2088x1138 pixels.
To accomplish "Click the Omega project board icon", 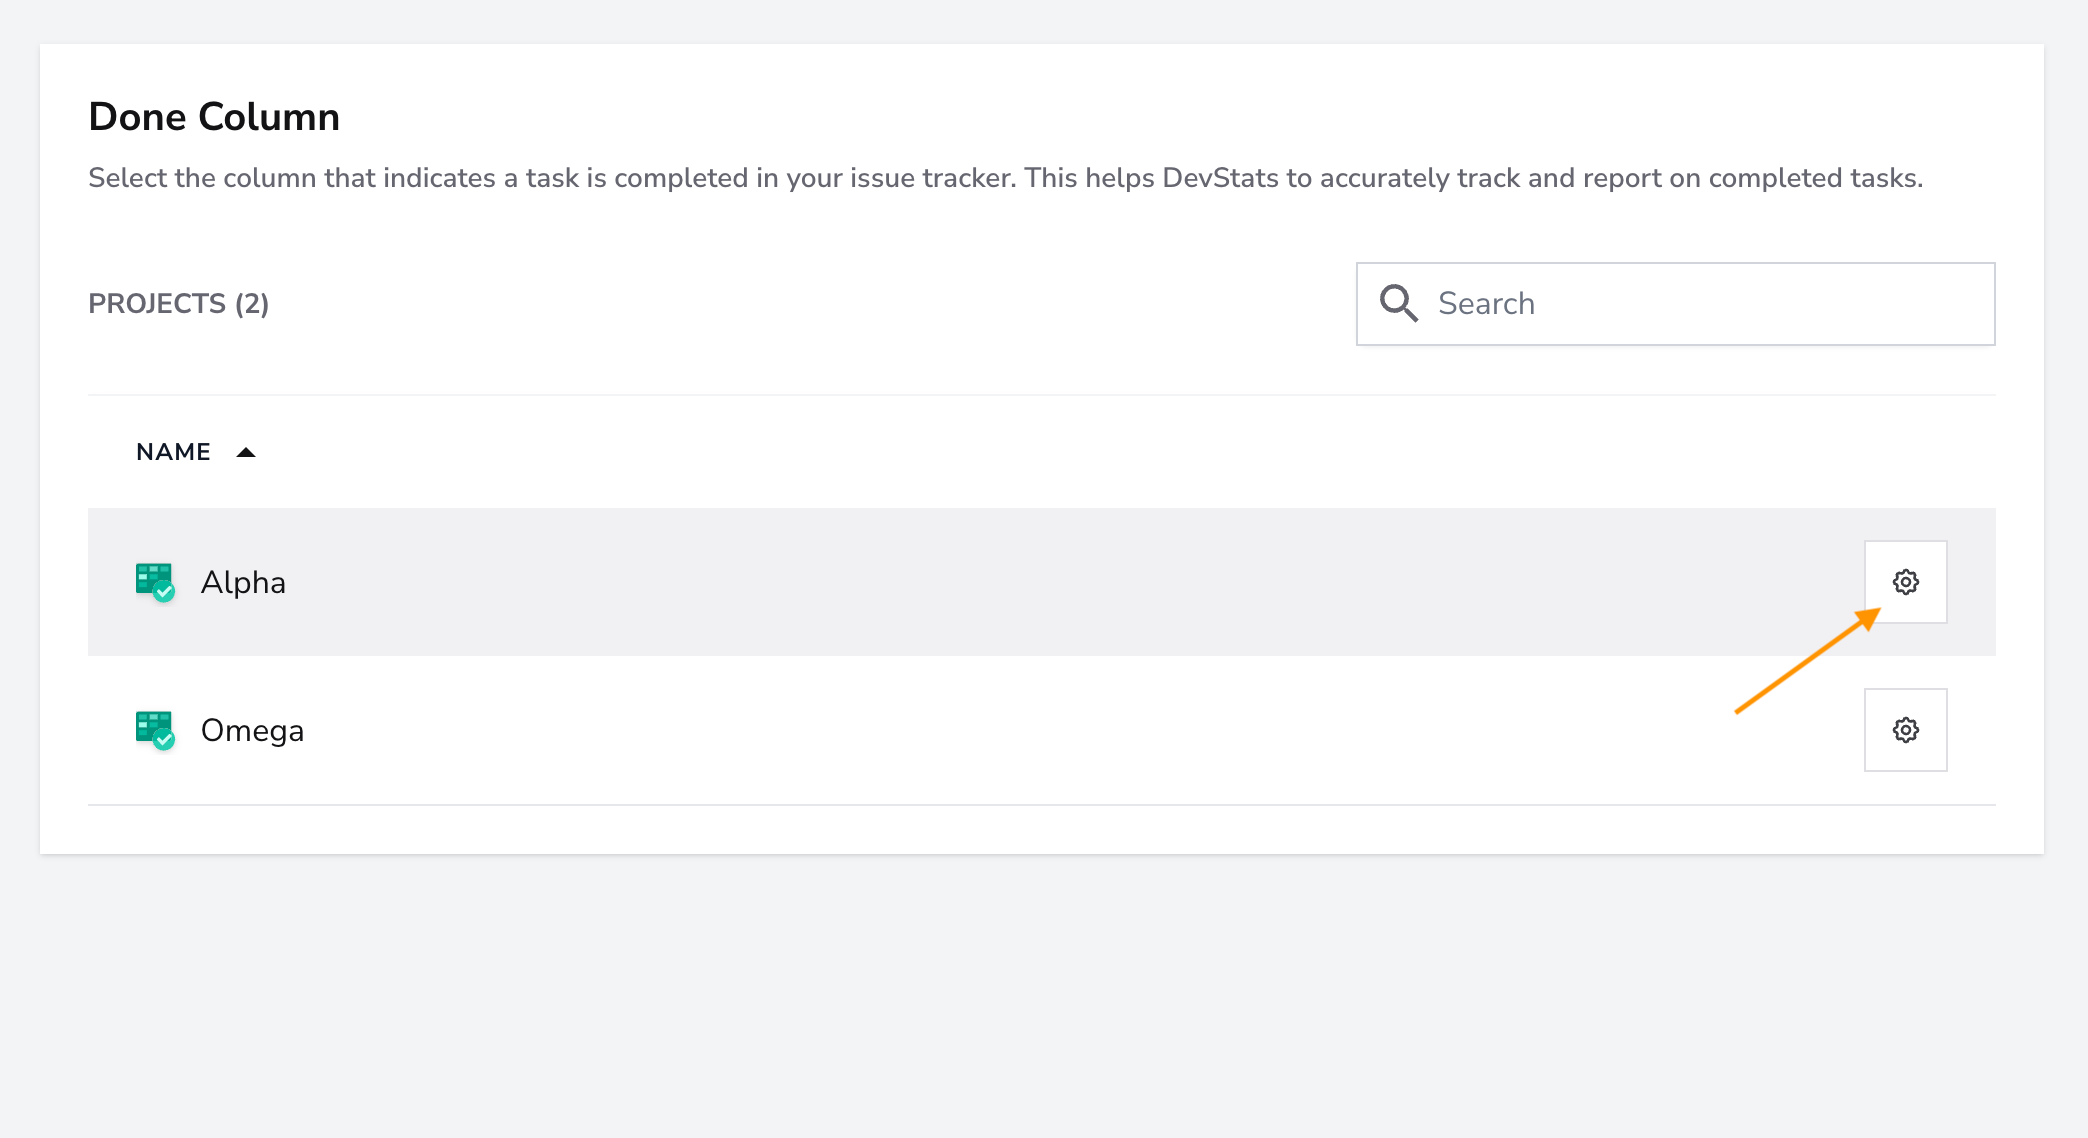I will pyautogui.click(x=153, y=729).
